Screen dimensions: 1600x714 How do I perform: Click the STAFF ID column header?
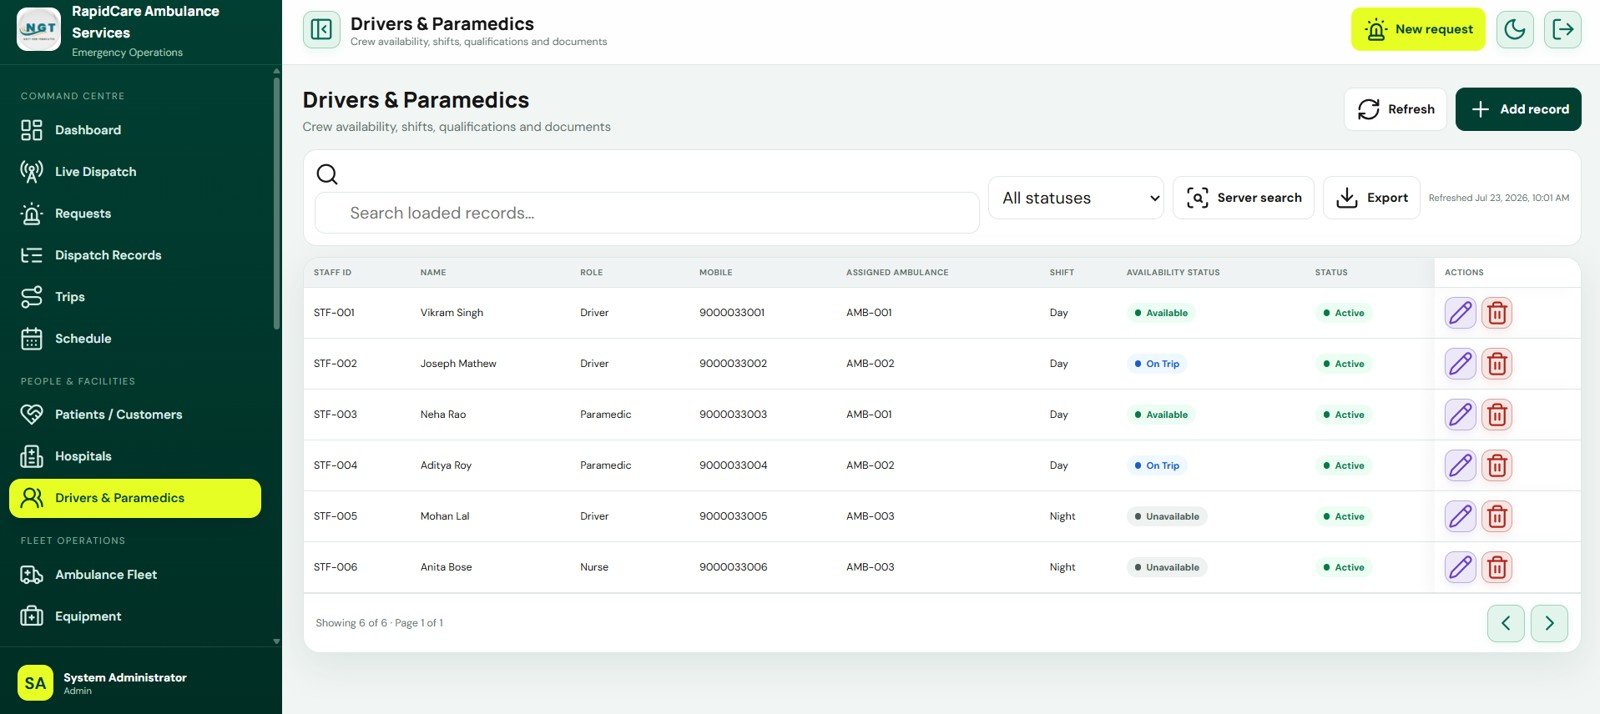click(x=332, y=273)
